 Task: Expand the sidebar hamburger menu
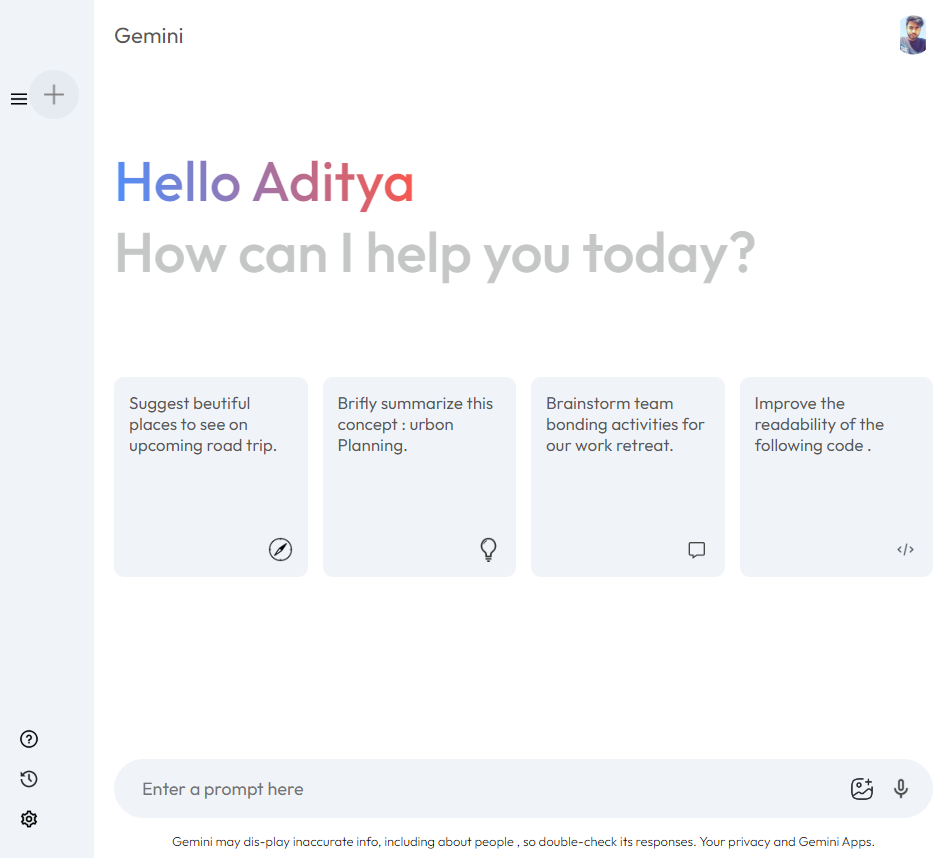pyautogui.click(x=19, y=99)
